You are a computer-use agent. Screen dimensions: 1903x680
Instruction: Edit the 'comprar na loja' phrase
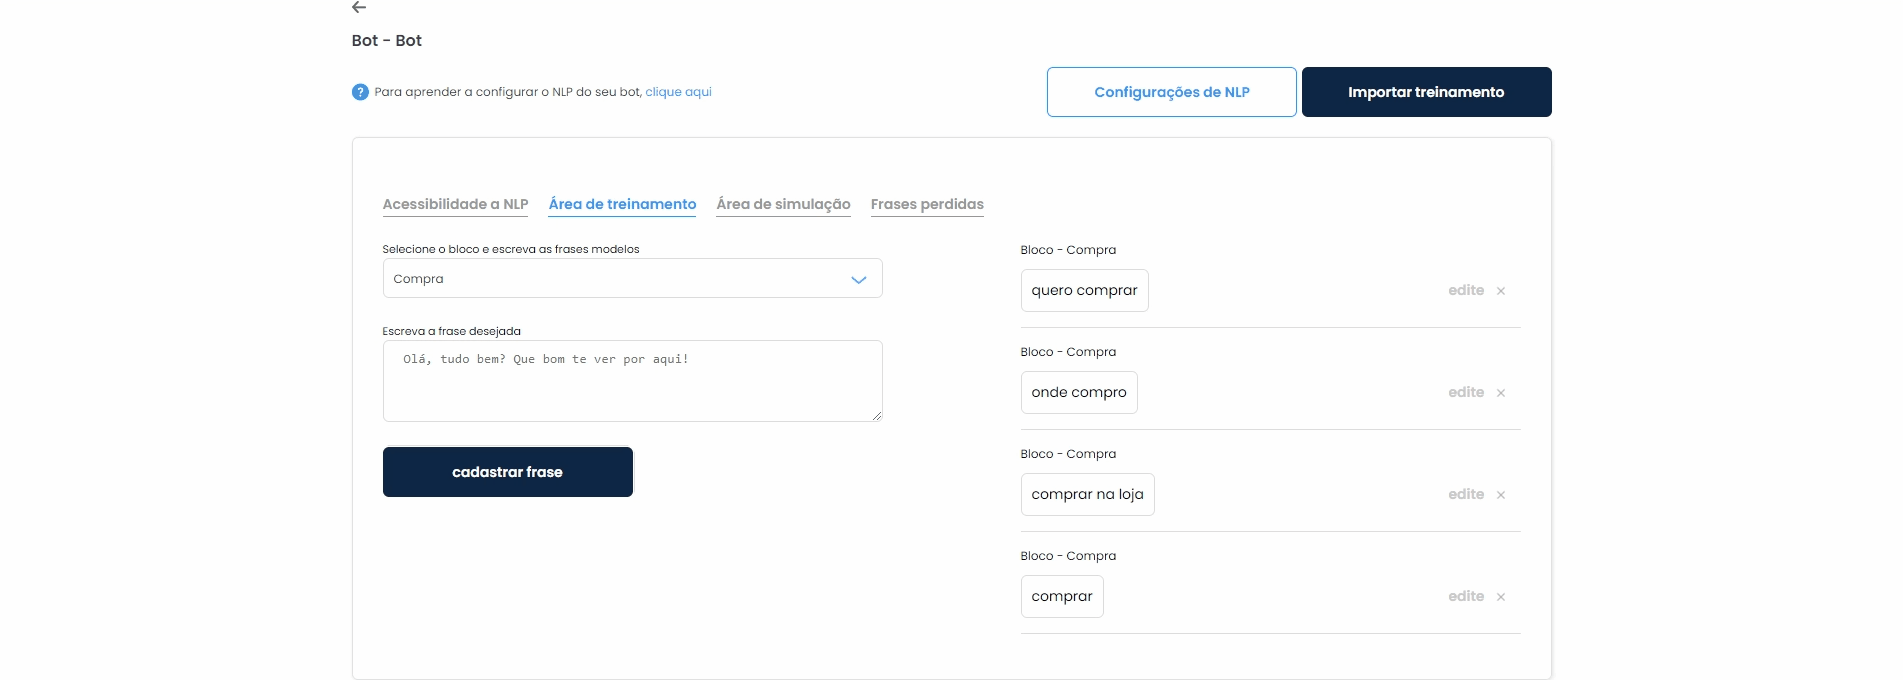click(1465, 494)
